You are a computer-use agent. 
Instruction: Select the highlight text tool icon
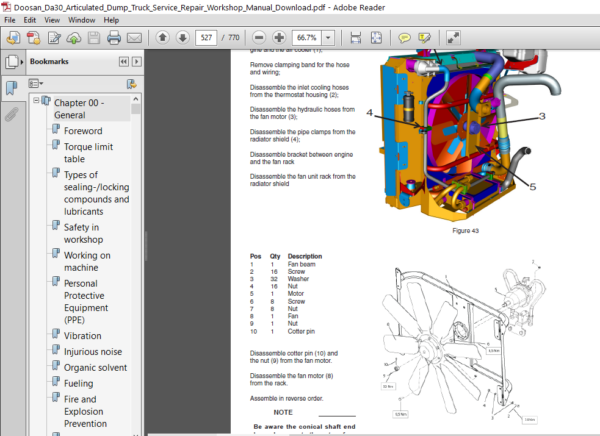424,38
